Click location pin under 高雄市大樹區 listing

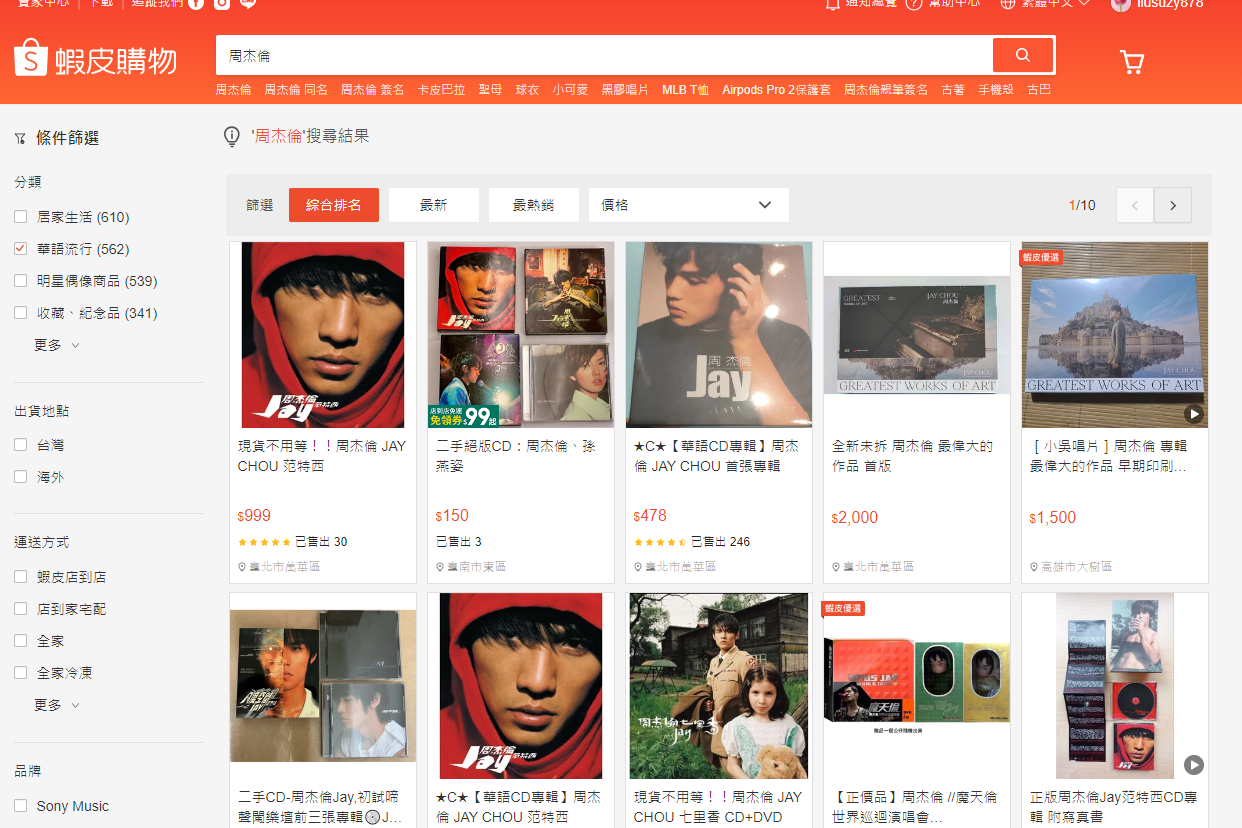tap(1034, 567)
